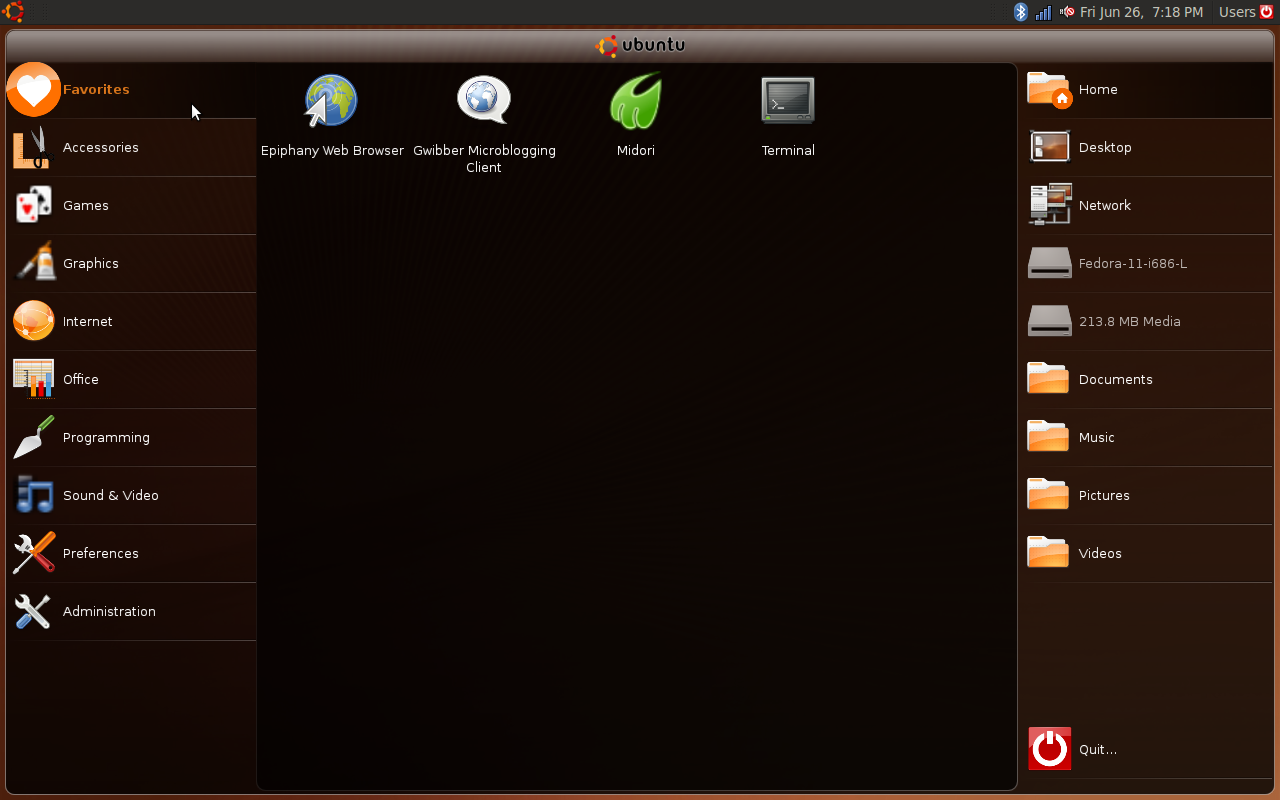This screenshot has width=1280, height=800.
Task: Click the Accessories ruler and scissors icon
Action: click(x=32, y=147)
